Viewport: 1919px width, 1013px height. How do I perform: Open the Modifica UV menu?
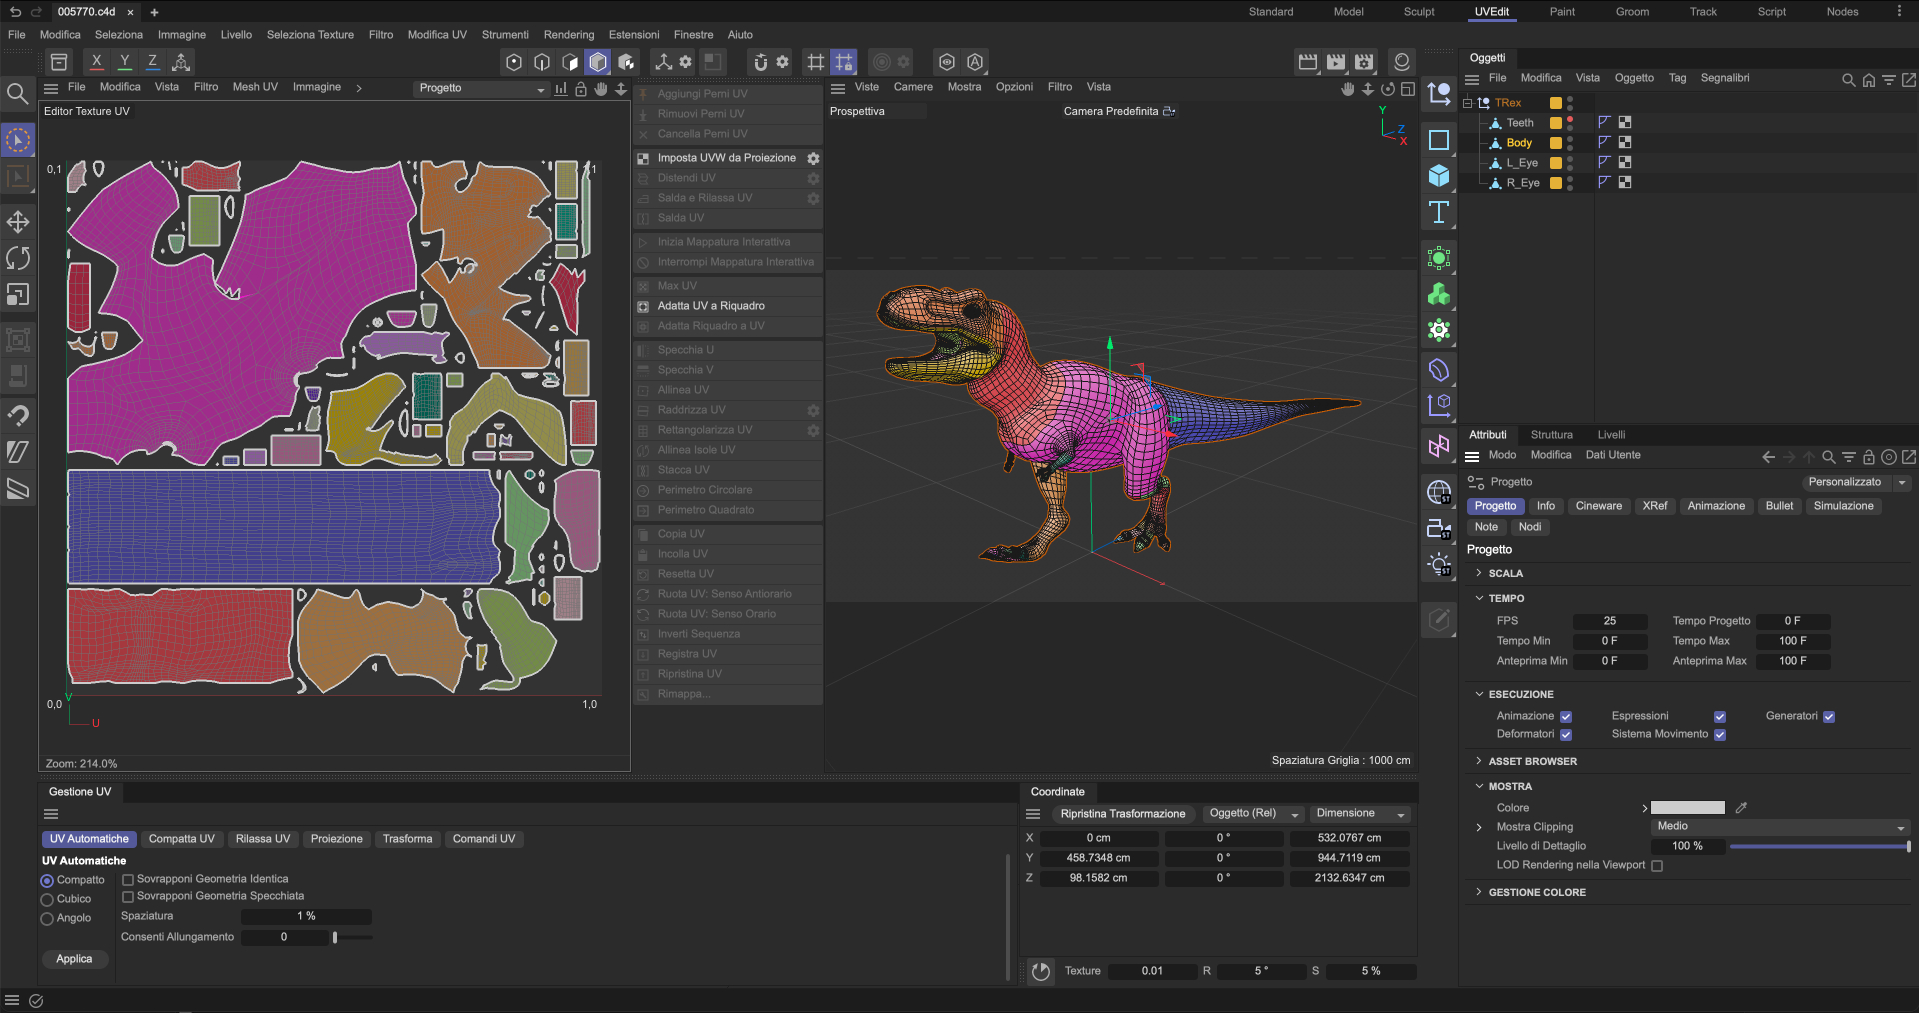(437, 35)
